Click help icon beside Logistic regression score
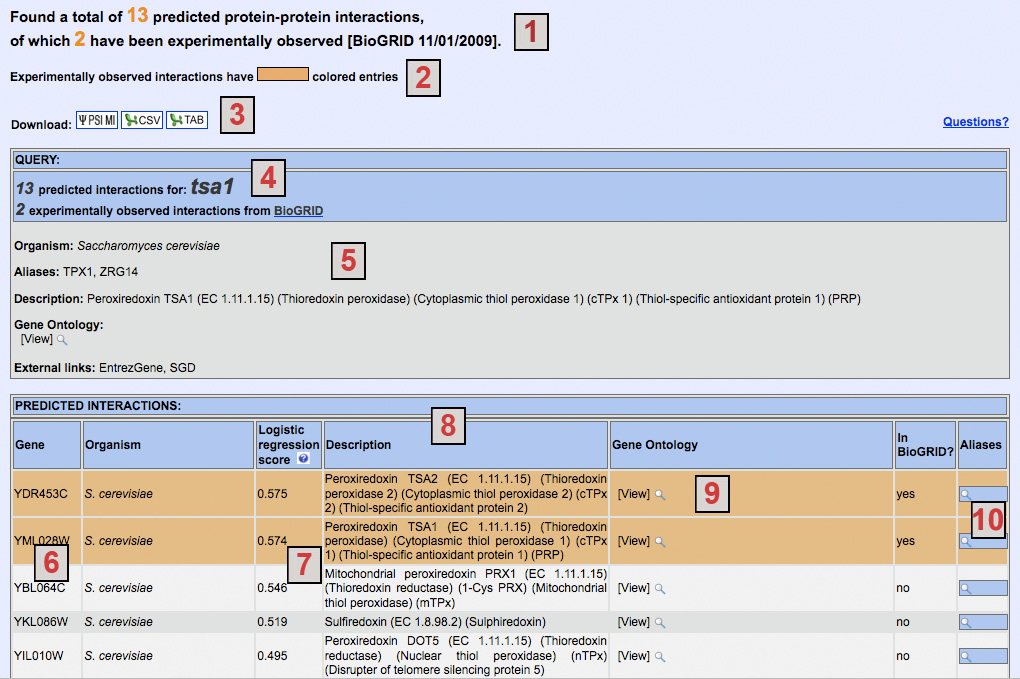1020x679 pixels. [303, 460]
